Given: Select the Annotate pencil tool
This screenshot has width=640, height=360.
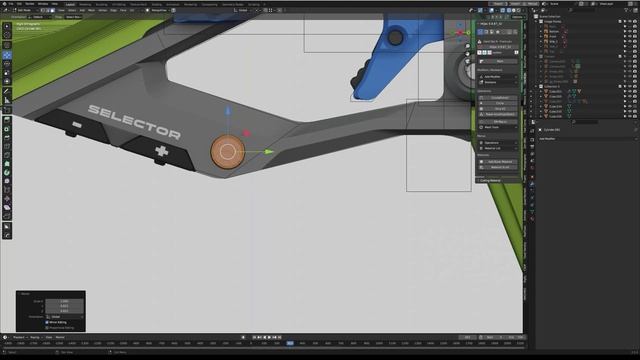Looking at the screenshot, I should [x=7, y=91].
